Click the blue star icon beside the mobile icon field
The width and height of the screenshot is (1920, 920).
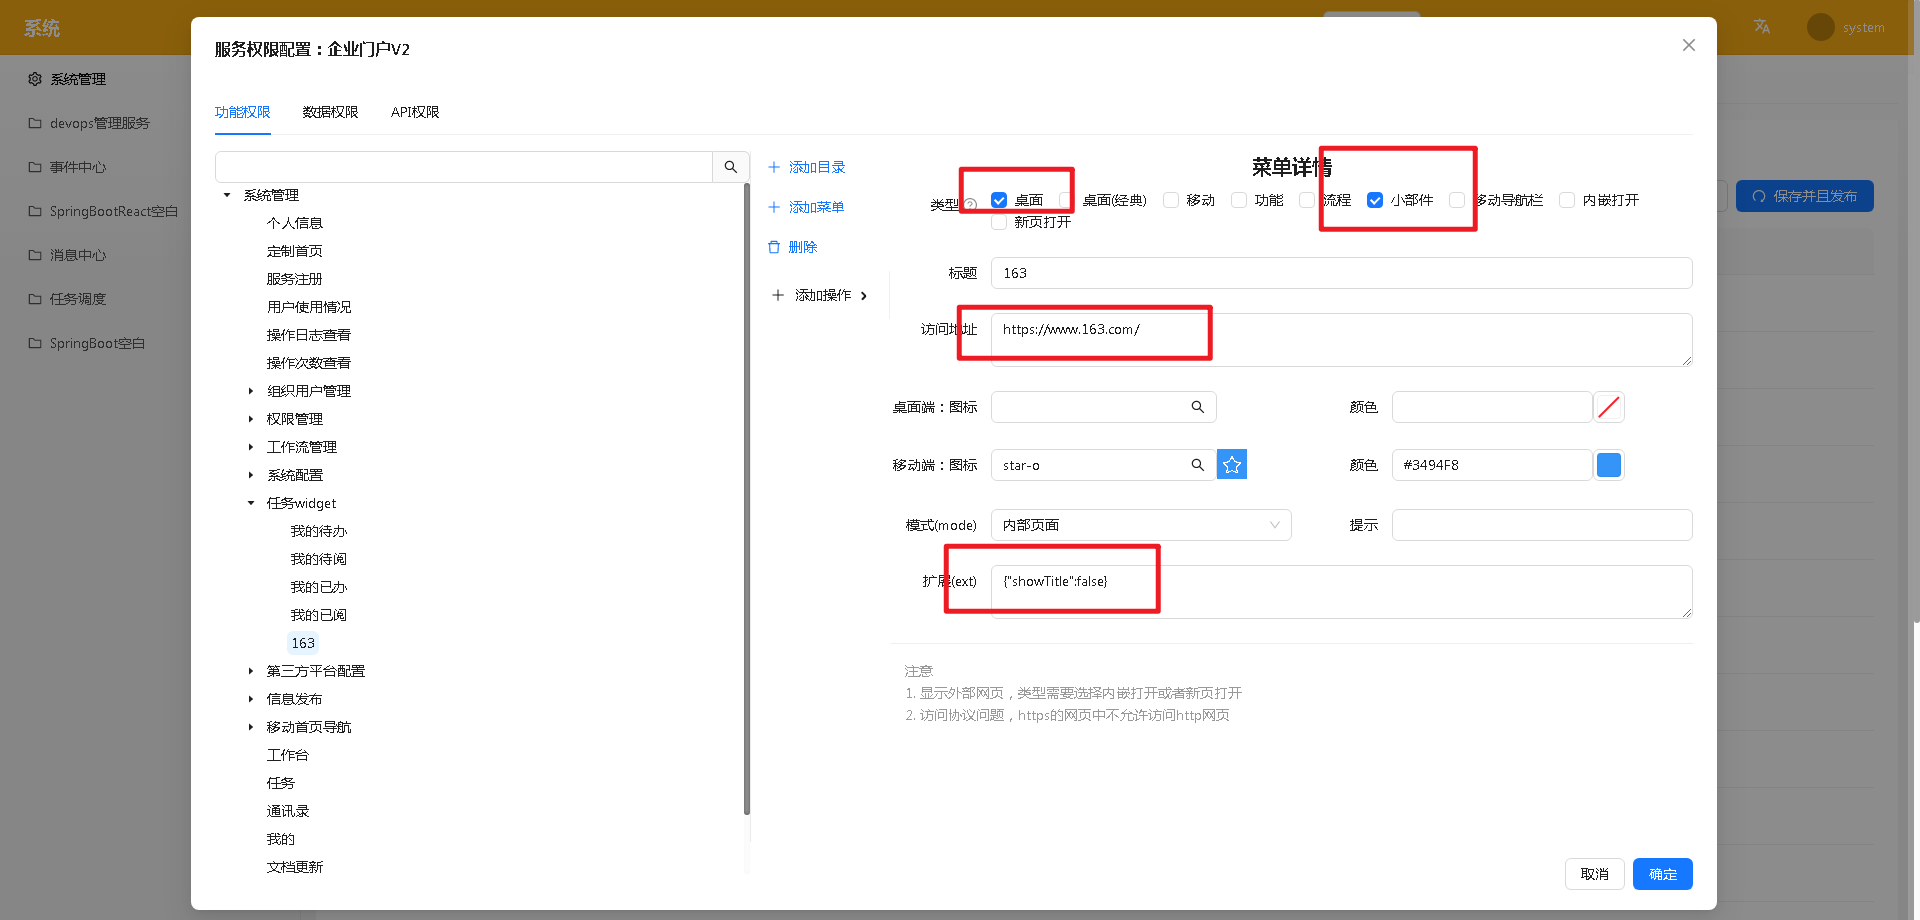[1232, 464]
